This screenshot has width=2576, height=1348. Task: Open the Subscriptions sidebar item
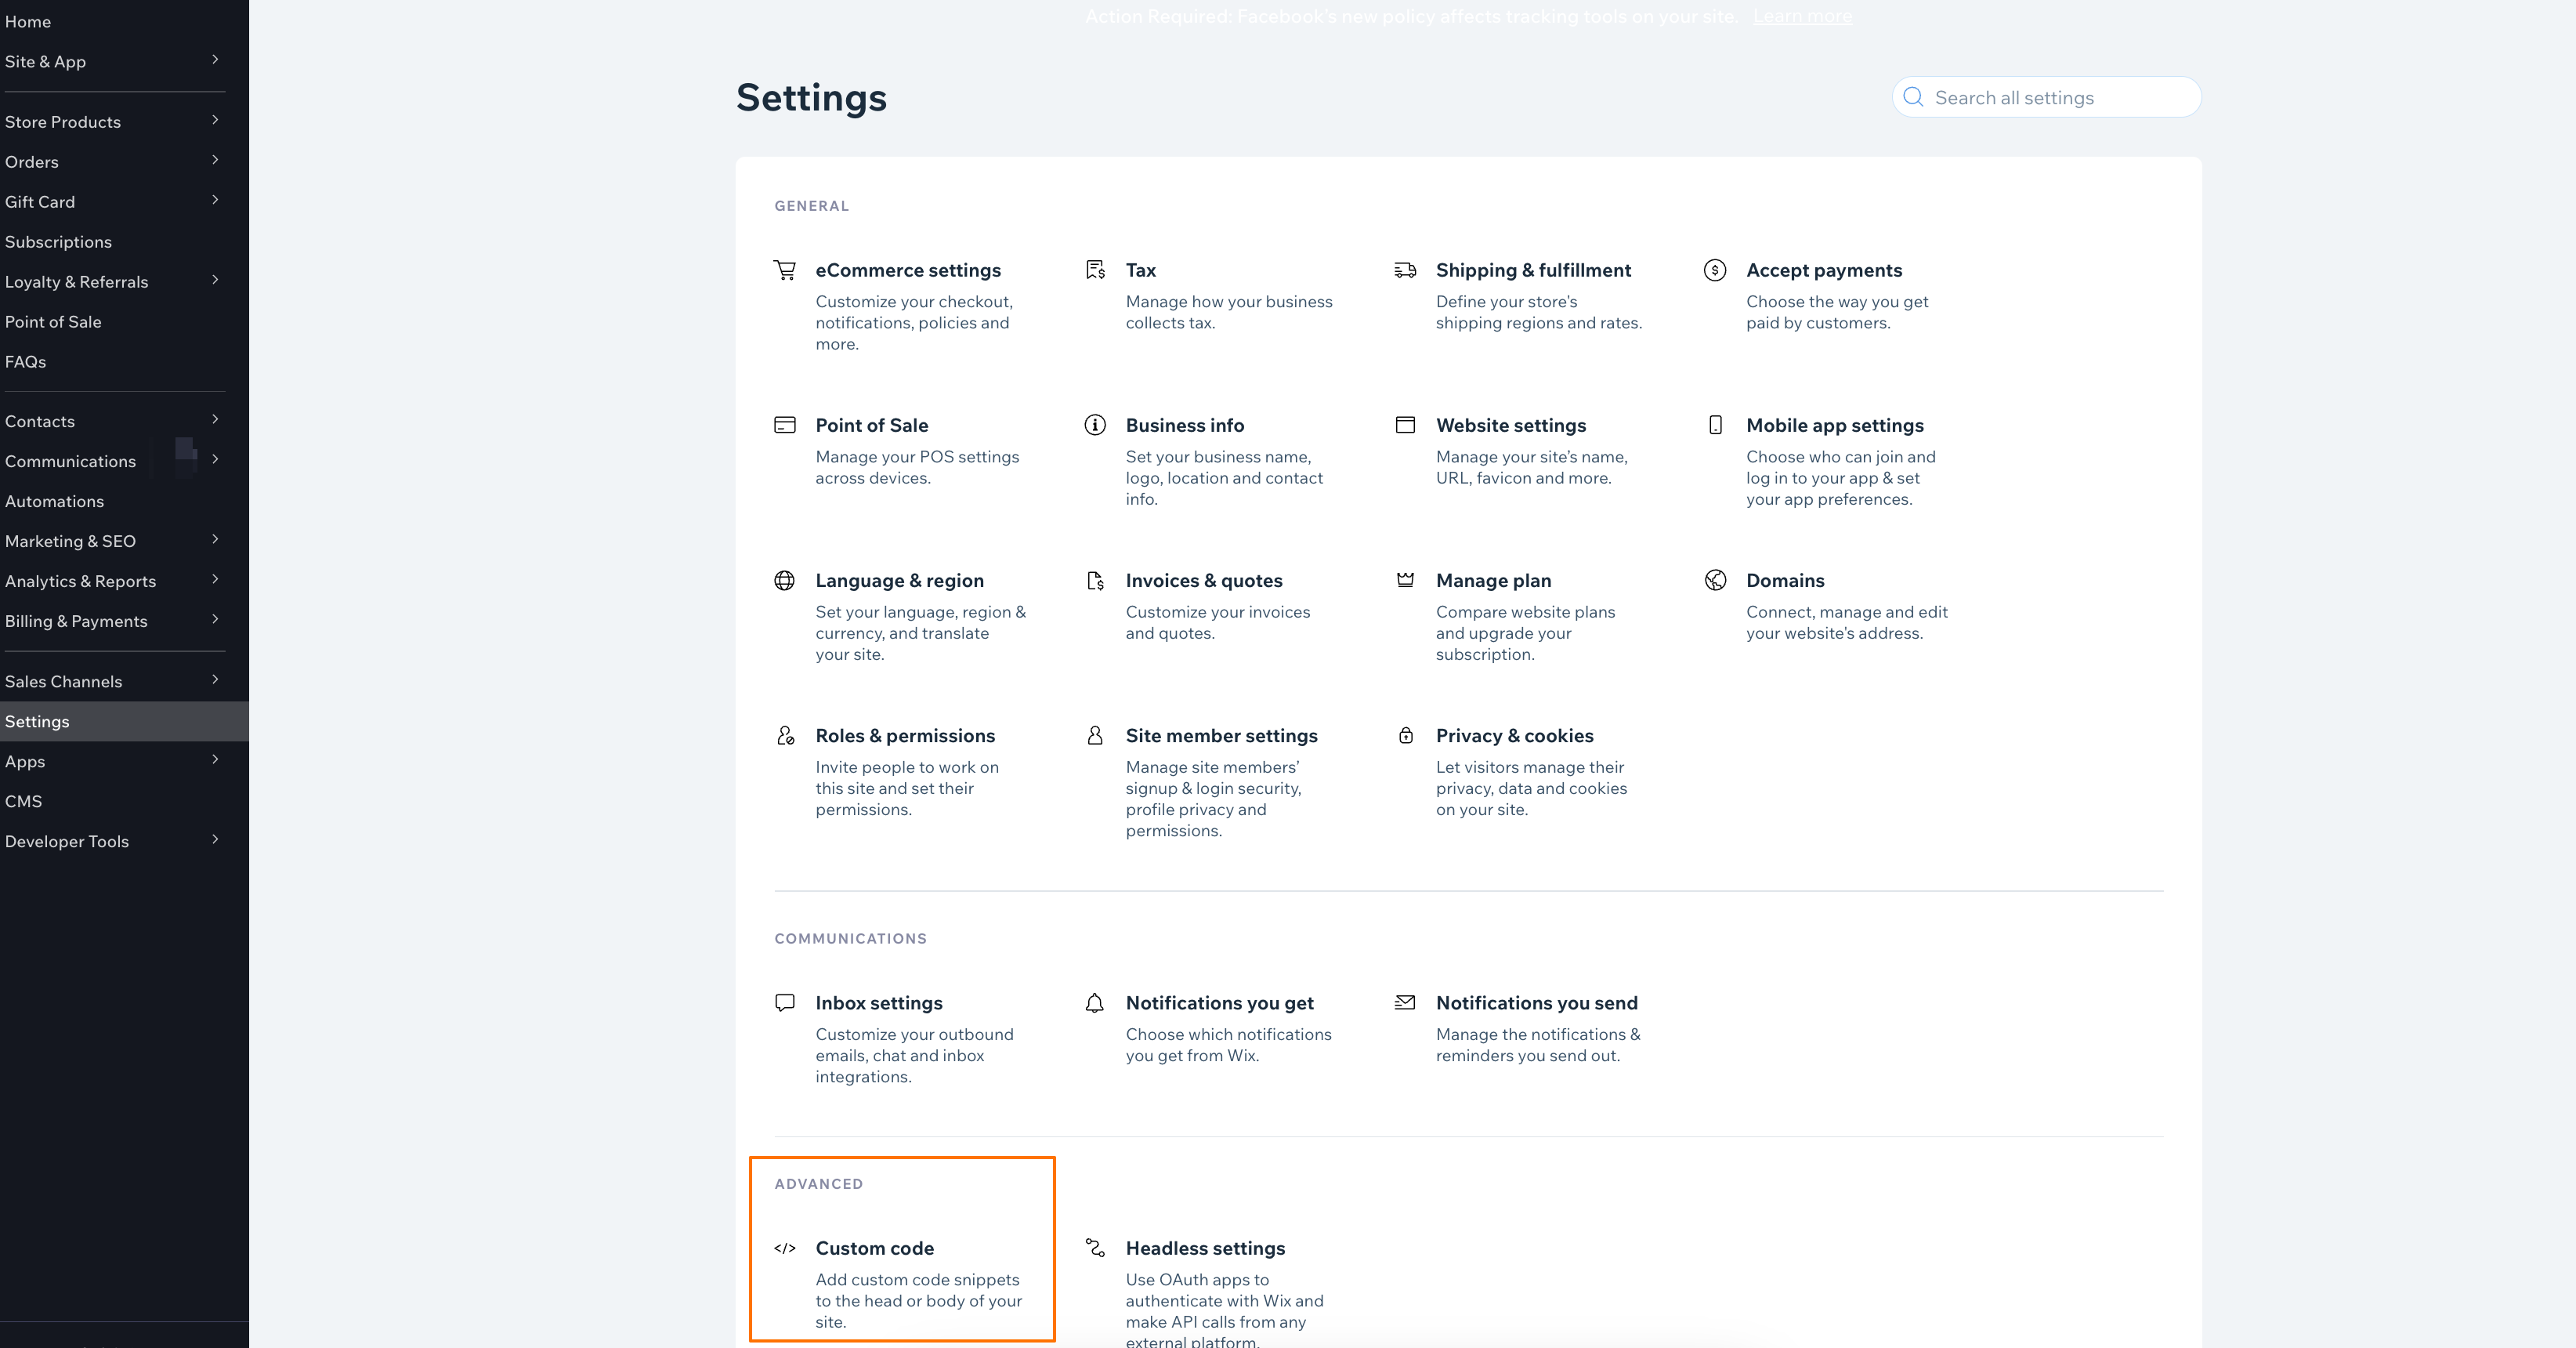(58, 242)
